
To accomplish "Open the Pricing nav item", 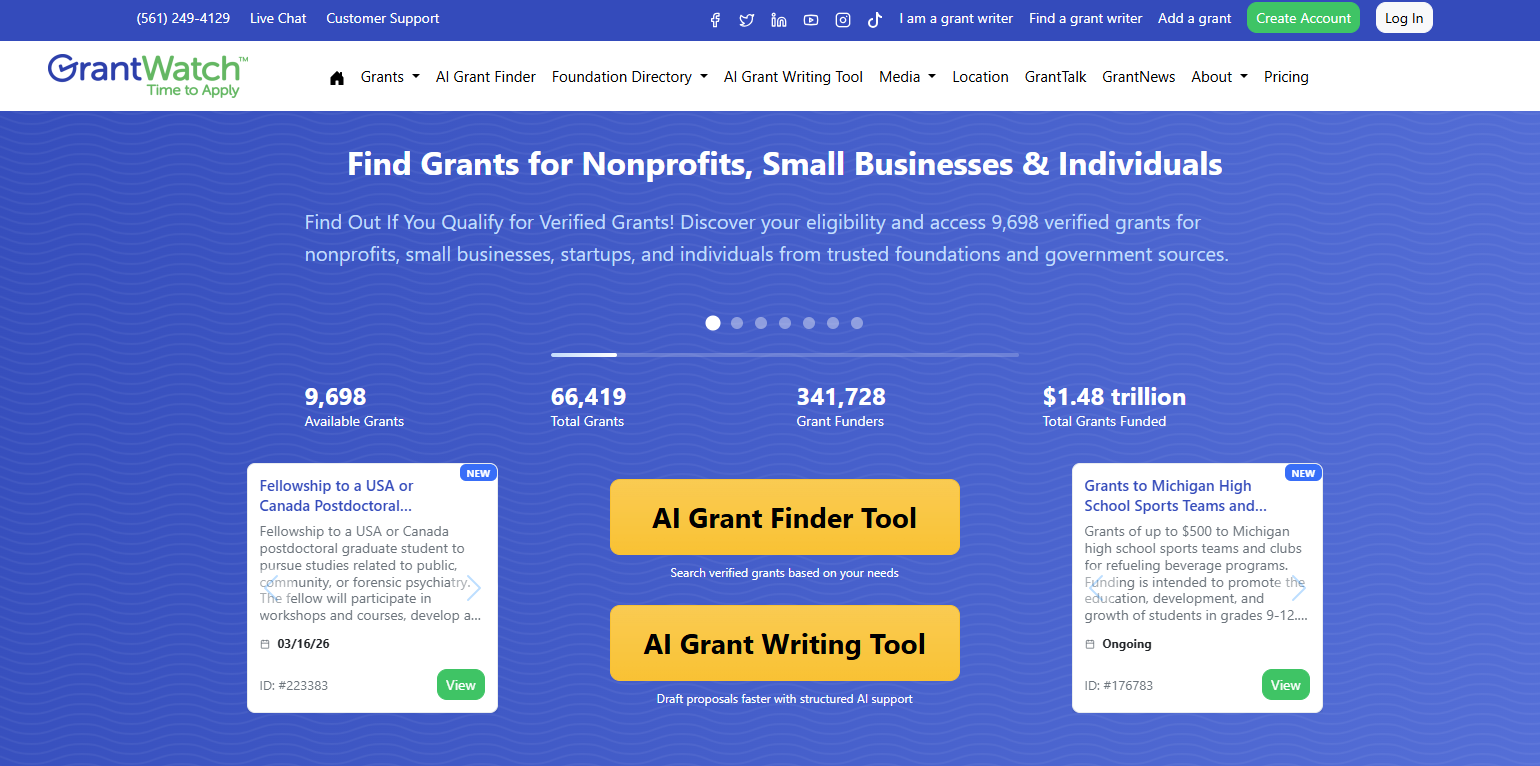I will (1286, 77).
